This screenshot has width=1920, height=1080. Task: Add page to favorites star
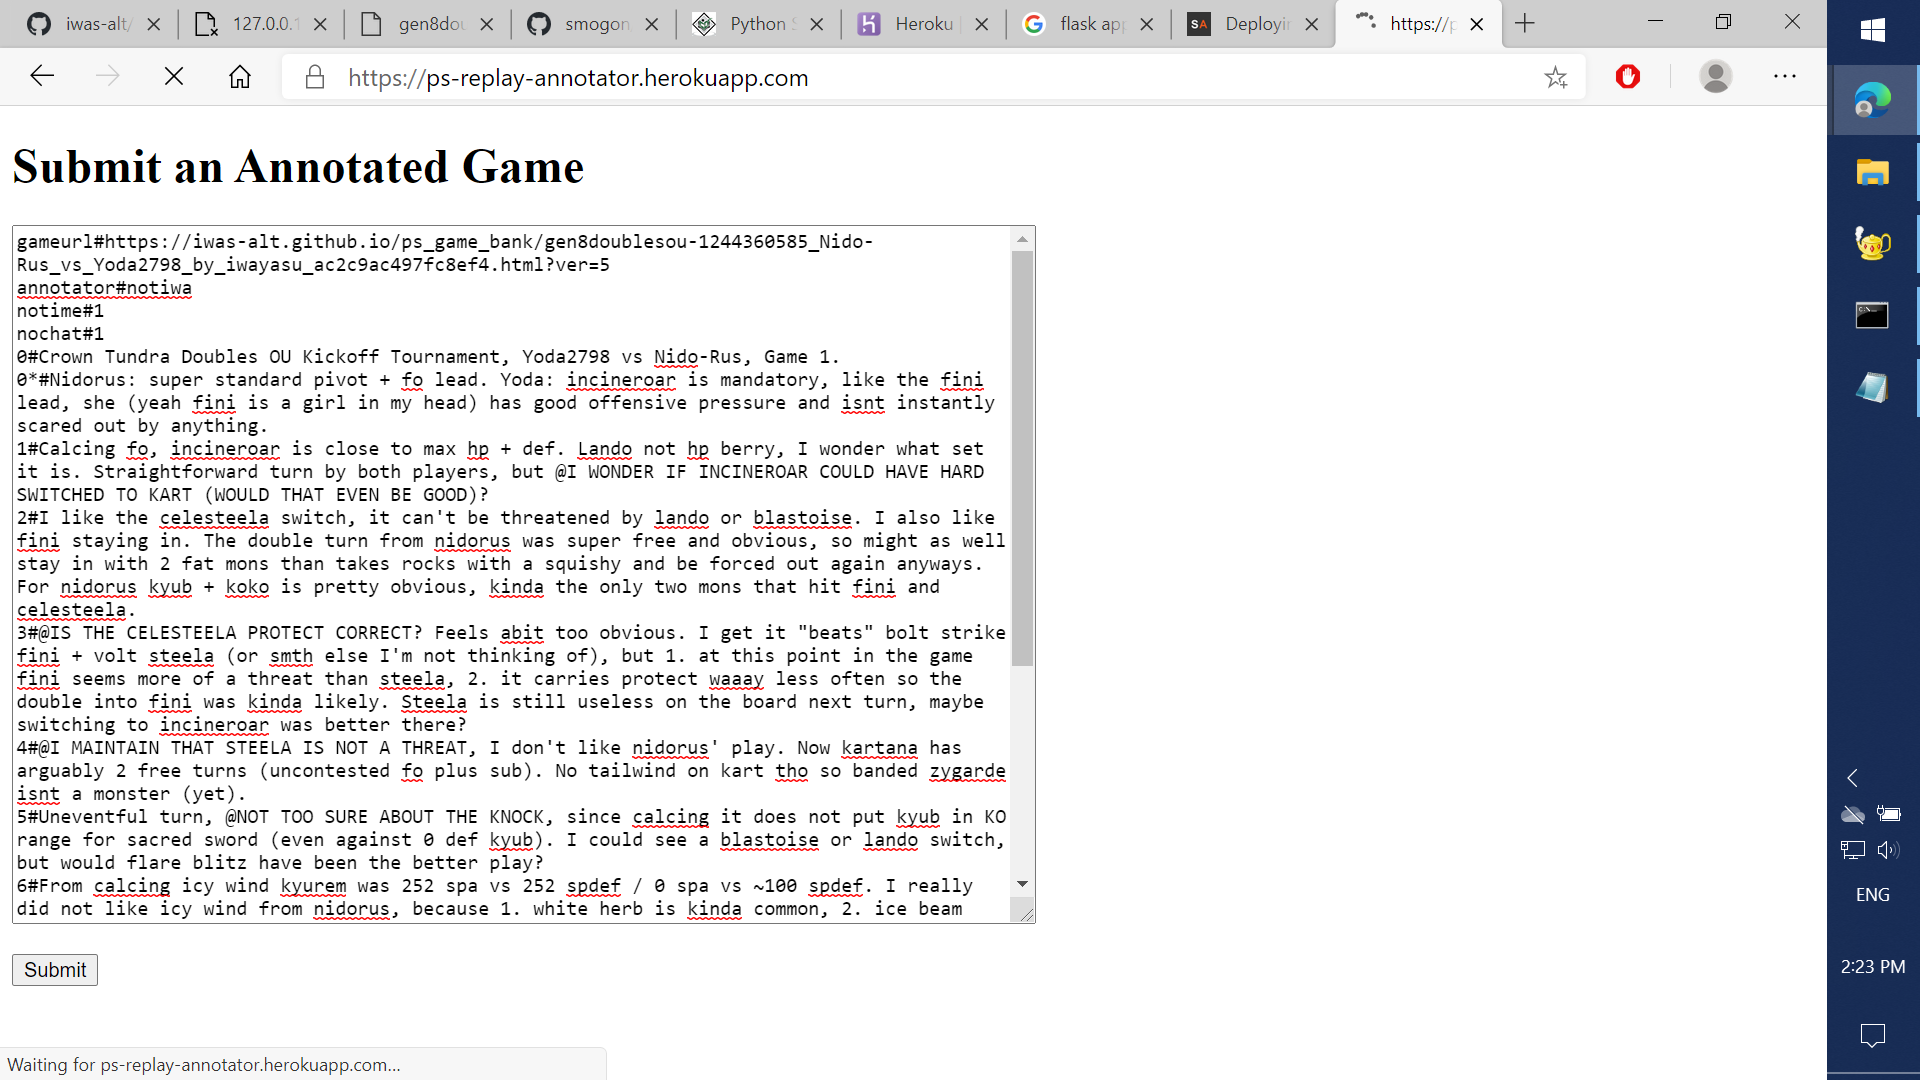[1555, 77]
